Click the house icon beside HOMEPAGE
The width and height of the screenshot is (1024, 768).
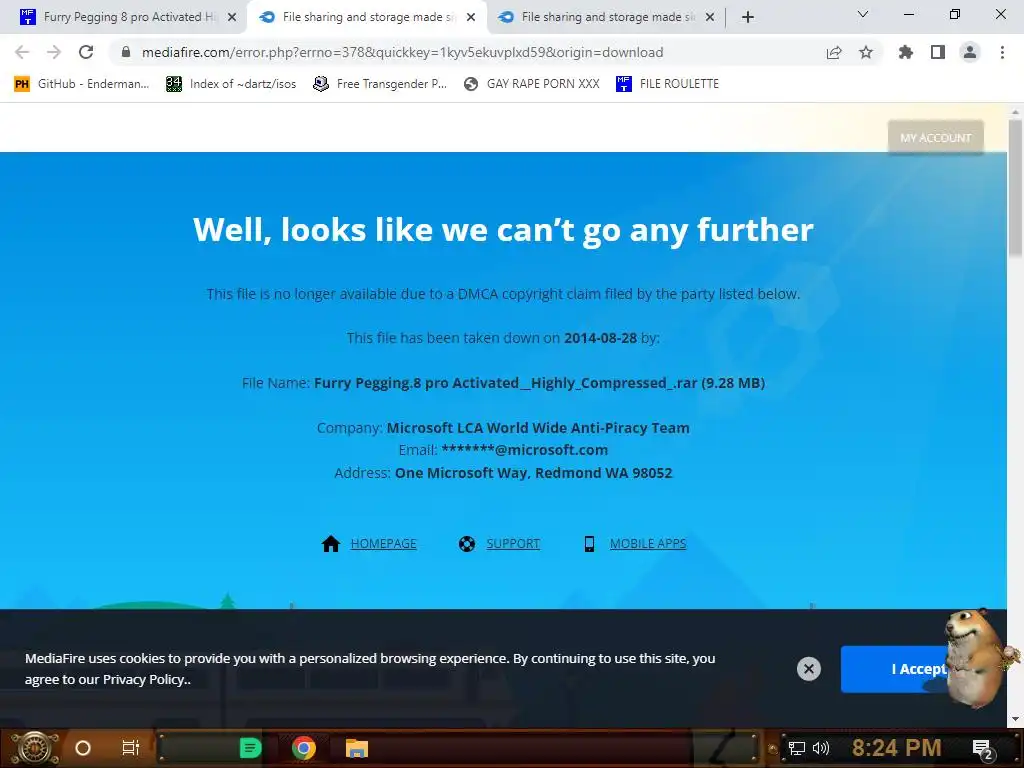(x=331, y=543)
